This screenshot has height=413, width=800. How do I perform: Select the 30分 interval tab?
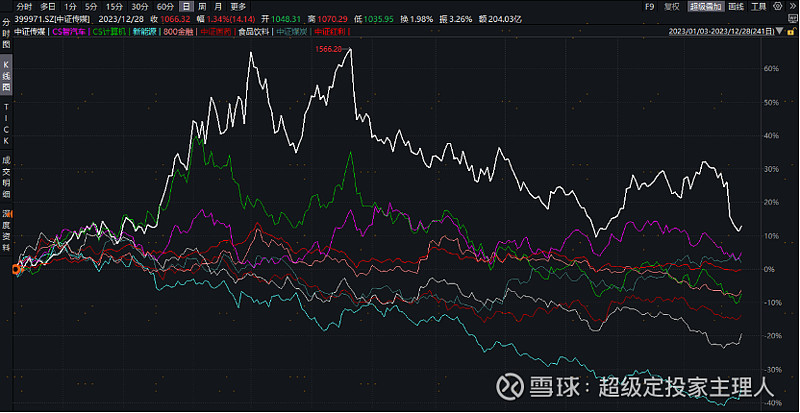[139, 7]
